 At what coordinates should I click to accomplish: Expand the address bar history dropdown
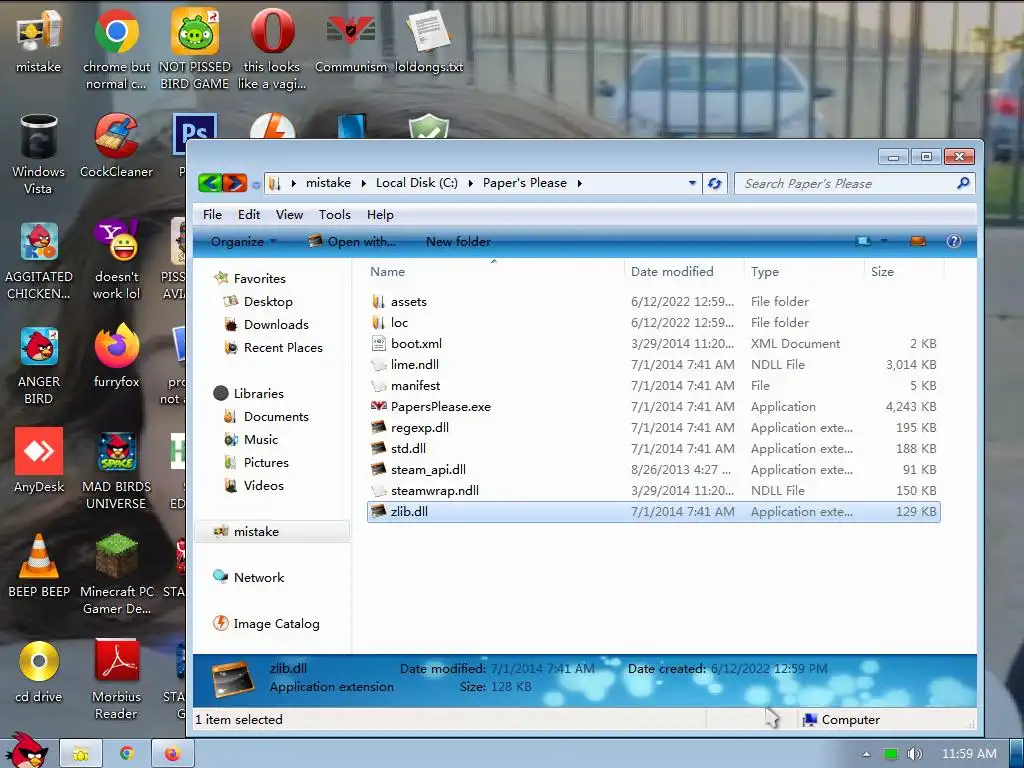pyautogui.click(x=692, y=184)
